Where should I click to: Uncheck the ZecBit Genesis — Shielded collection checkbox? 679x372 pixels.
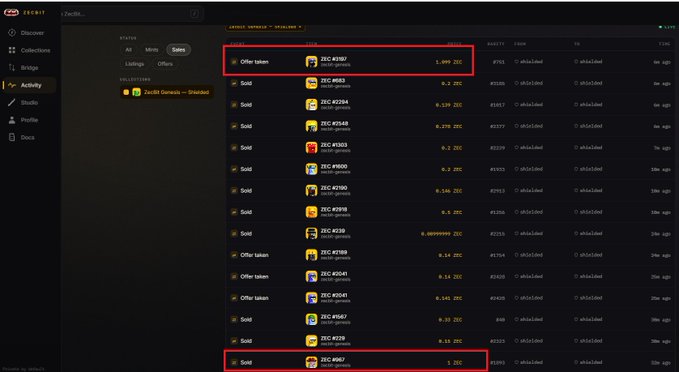[126, 92]
